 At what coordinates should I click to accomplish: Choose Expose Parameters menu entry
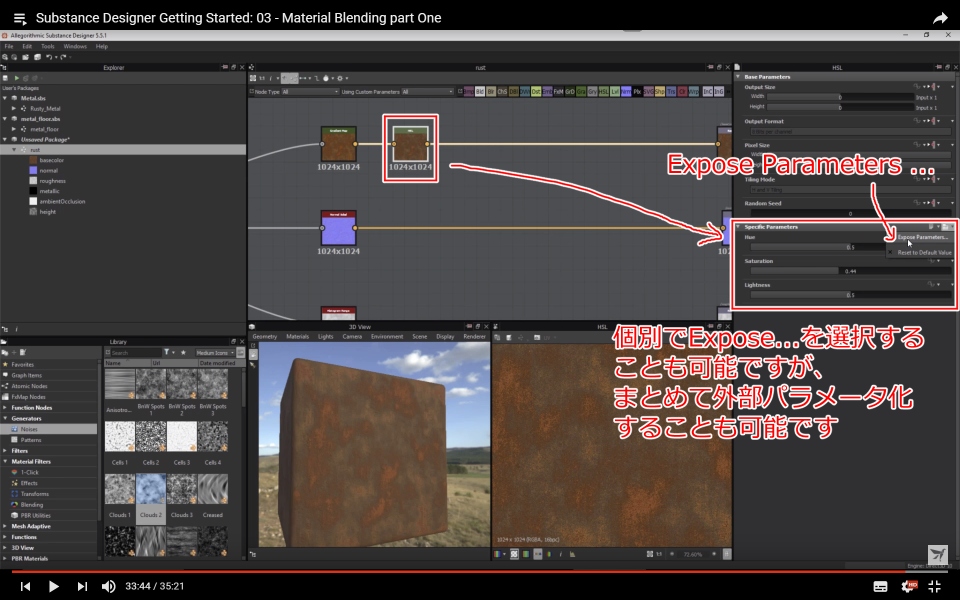click(x=923, y=238)
